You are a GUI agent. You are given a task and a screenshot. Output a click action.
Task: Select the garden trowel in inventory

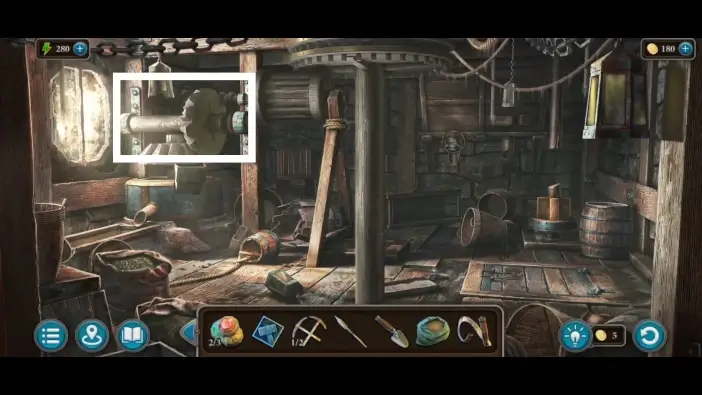(392, 331)
